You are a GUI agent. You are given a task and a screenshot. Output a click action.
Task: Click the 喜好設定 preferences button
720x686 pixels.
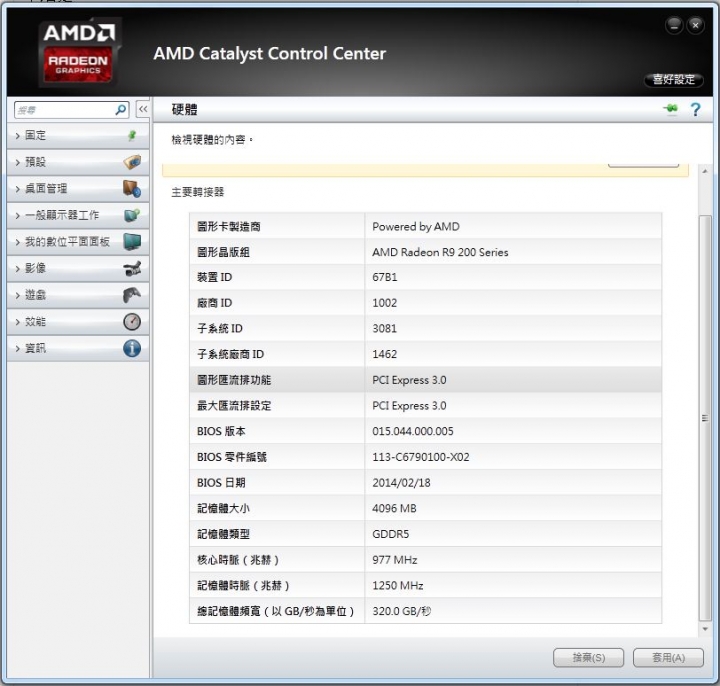pos(674,79)
